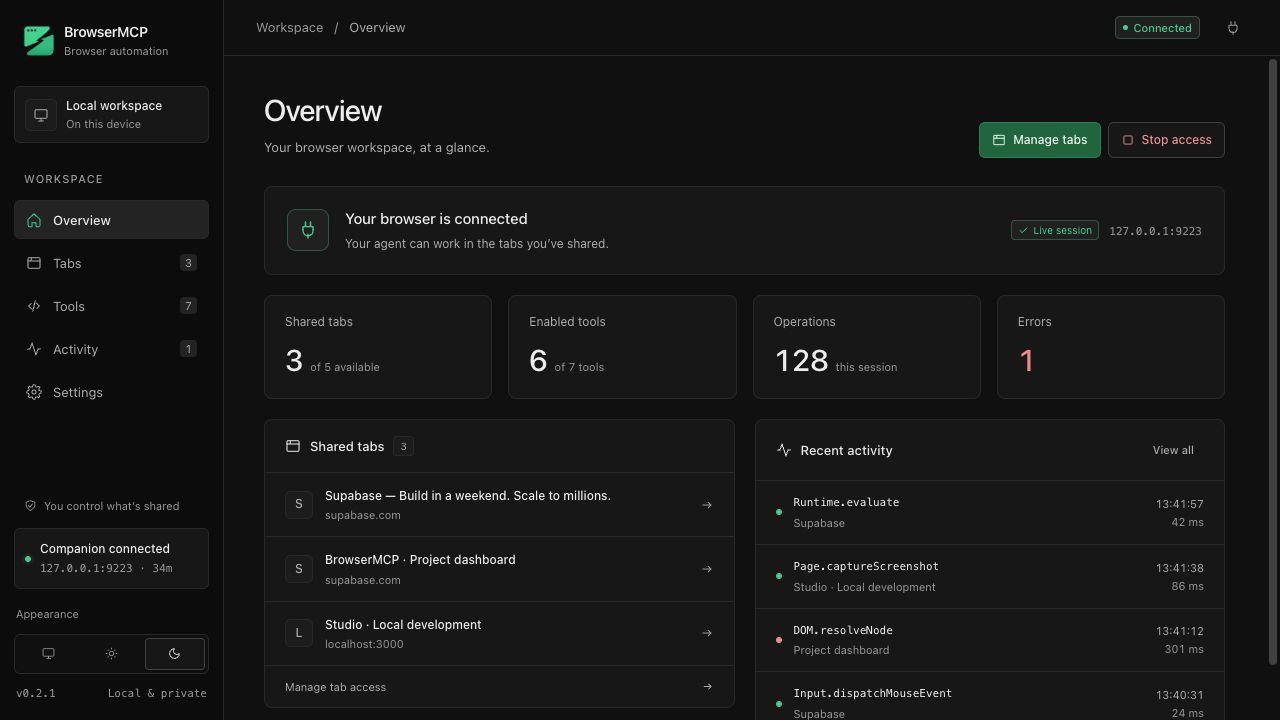
Task: Click the Operations stat card
Action: tap(867, 347)
